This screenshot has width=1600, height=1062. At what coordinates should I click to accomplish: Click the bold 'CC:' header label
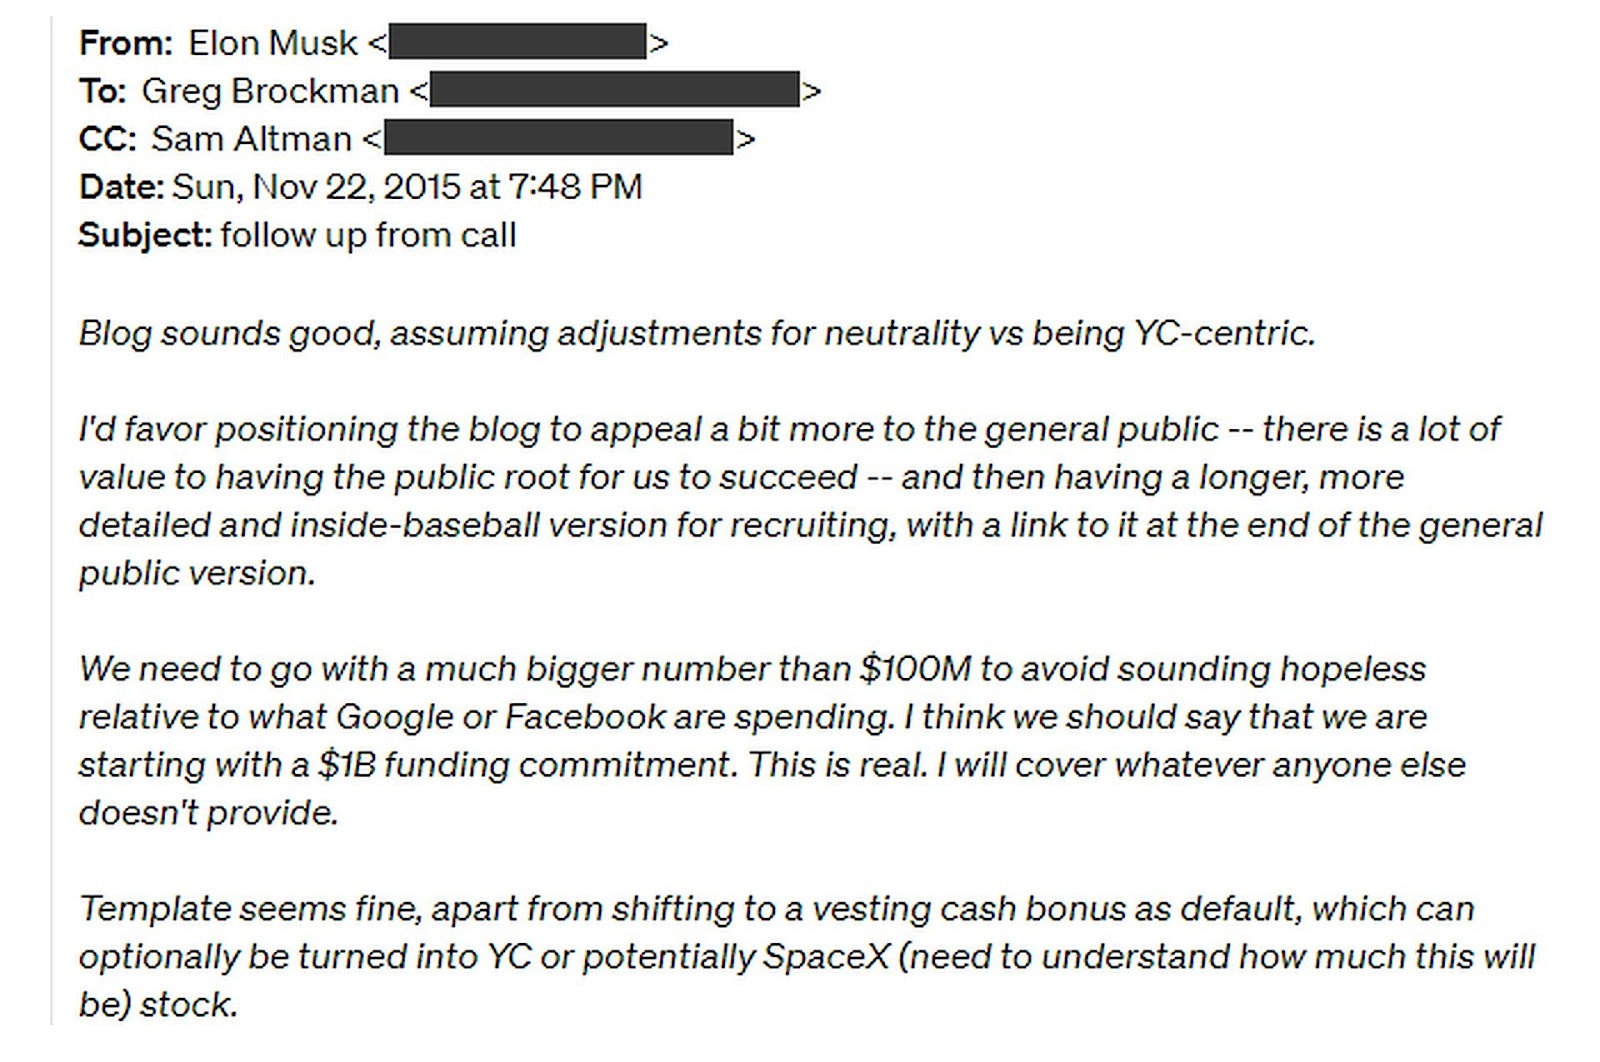click(108, 138)
